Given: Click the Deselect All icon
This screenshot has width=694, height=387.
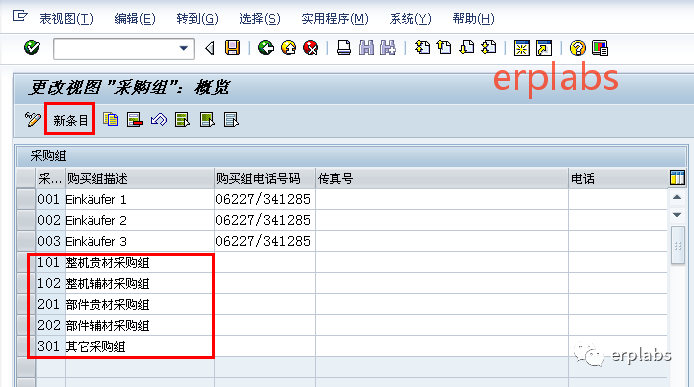Looking at the screenshot, I should tap(231, 120).
